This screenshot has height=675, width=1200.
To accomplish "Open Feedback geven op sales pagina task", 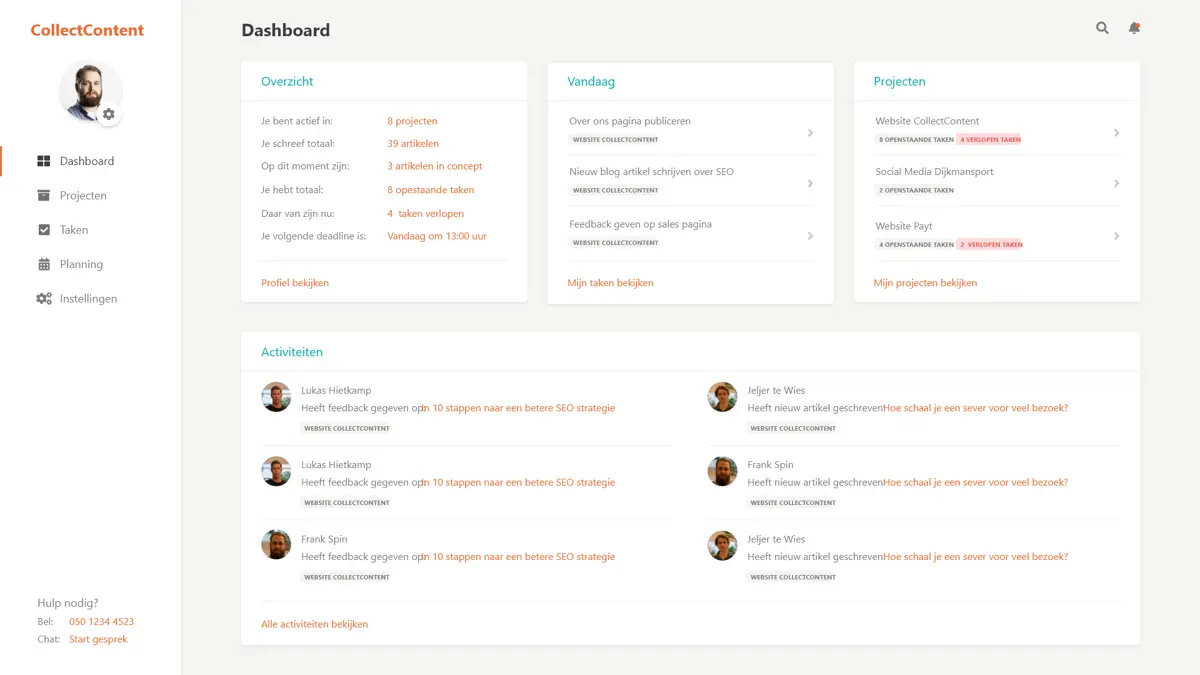I will [640, 224].
